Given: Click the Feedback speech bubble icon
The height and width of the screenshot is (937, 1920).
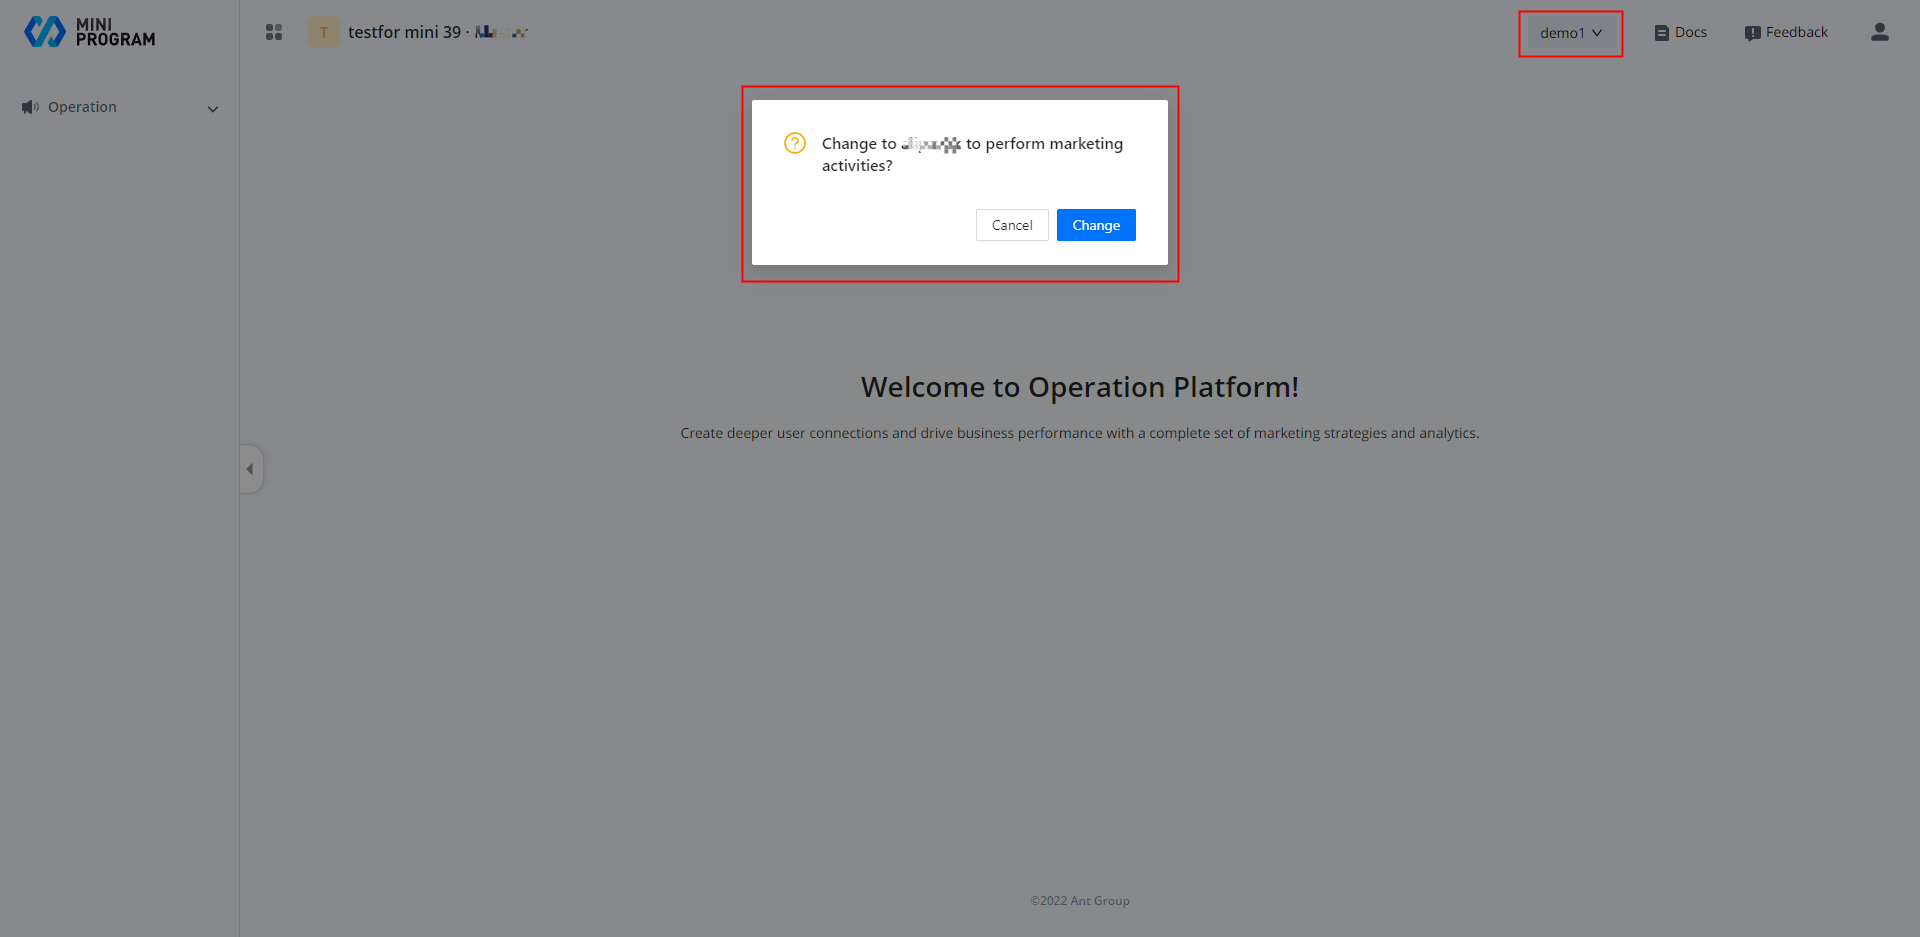Looking at the screenshot, I should coord(1752,33).
